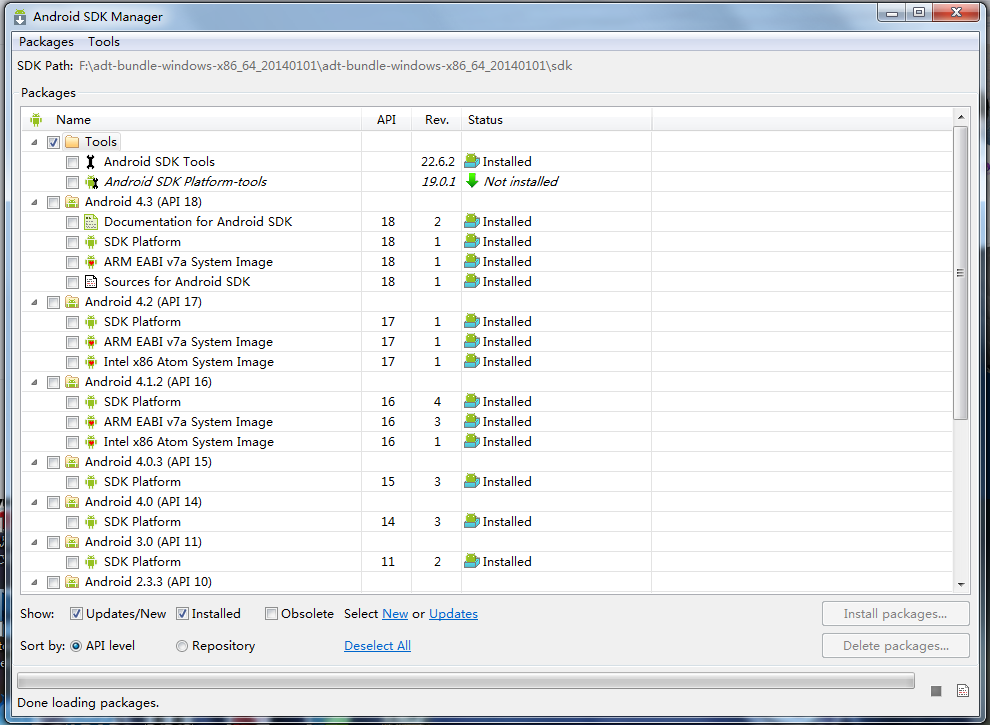Screen dimensions: 990x725
Task: Collapse the Android 4.0 (API 14) group
Action: pyautogui.click(x=34, y=502)
